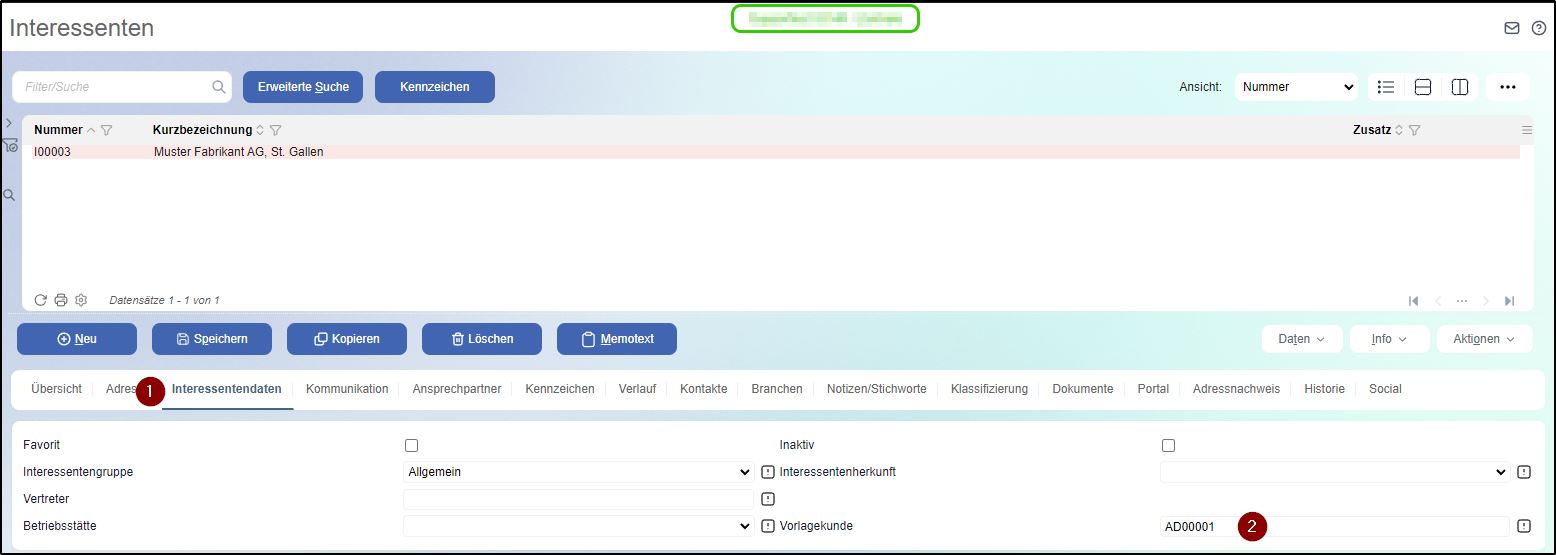
Task: Click the blue Kennzeichen button
Action: point(435,87)
